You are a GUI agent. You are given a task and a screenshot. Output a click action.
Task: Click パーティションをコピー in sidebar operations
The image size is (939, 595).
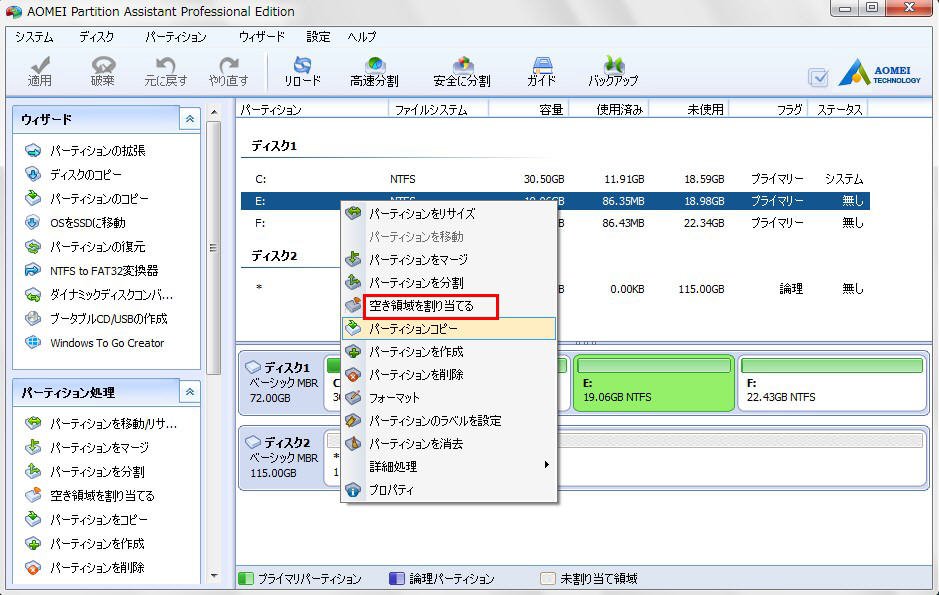(99, 520)
